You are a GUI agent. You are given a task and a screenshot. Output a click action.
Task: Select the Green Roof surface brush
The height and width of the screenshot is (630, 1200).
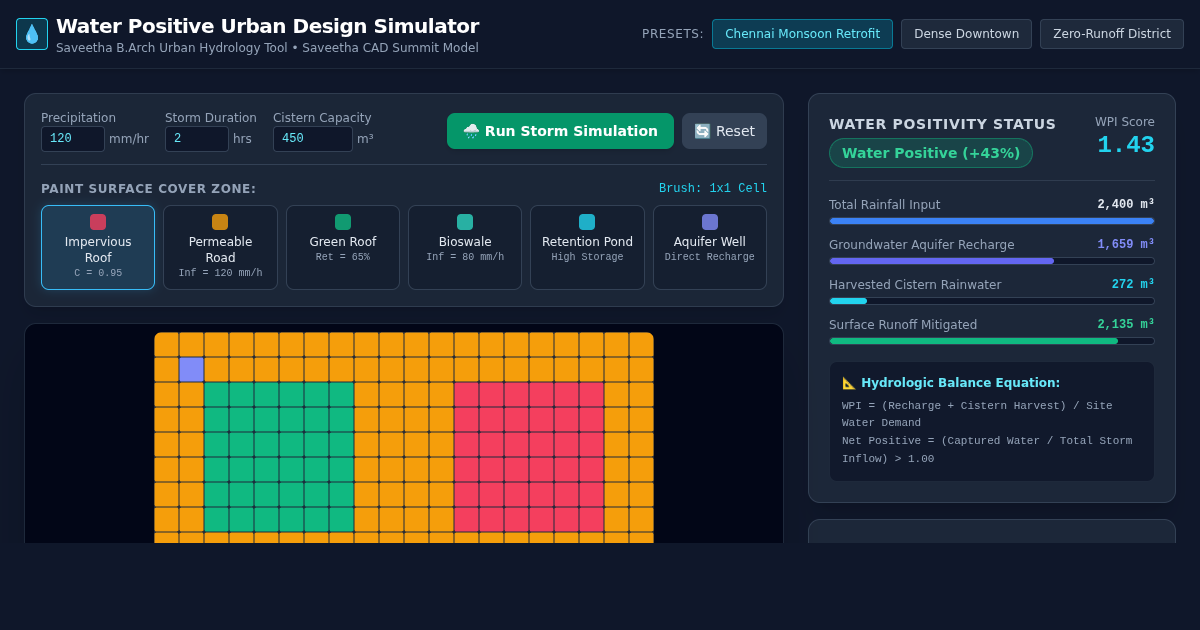coord(343,247)
